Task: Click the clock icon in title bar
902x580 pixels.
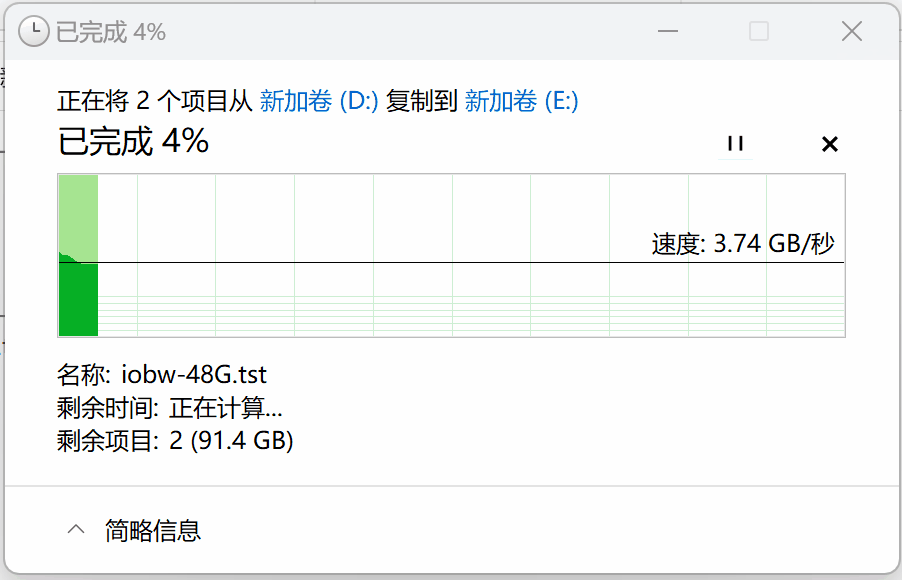Action: (x=33, y=32)
